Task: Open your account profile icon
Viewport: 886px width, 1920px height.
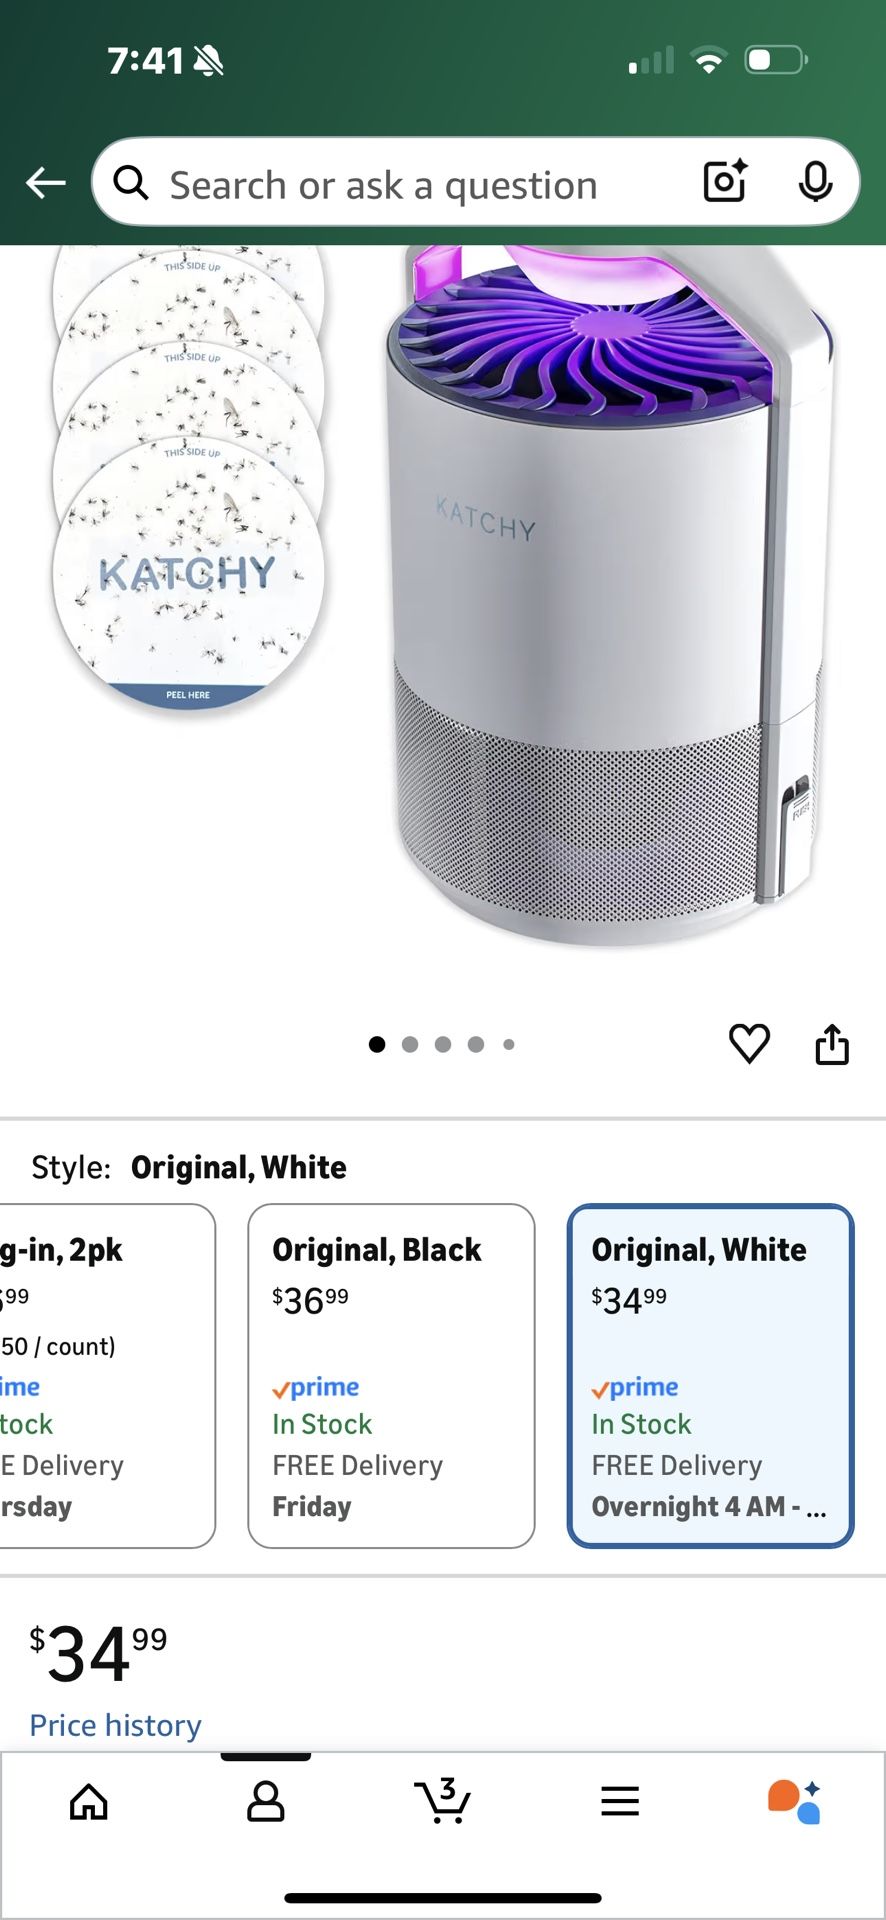Action: (265, 1802)
